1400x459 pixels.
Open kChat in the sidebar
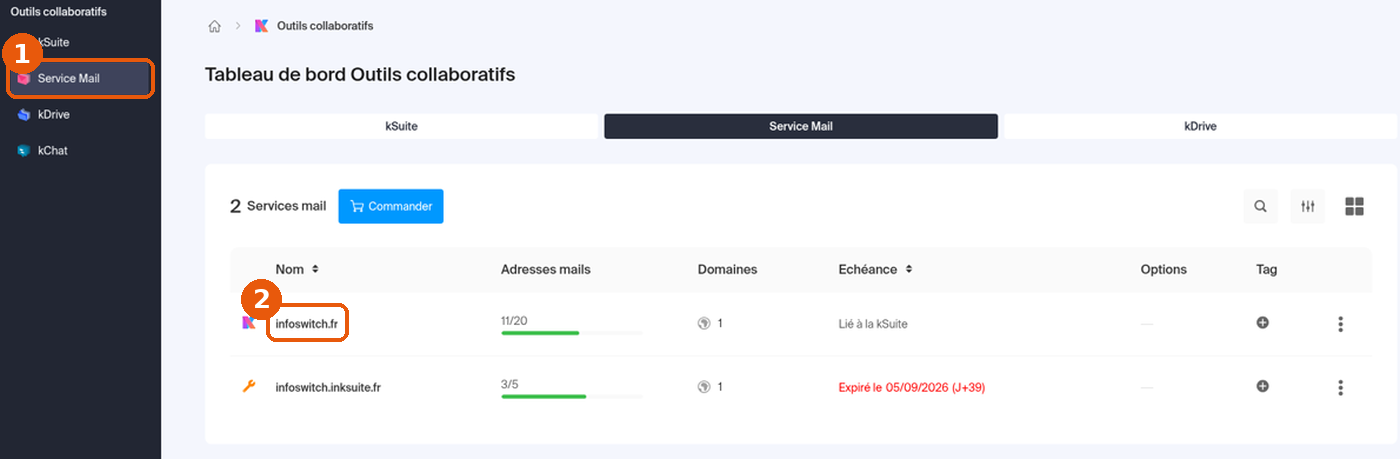point(52,151)
